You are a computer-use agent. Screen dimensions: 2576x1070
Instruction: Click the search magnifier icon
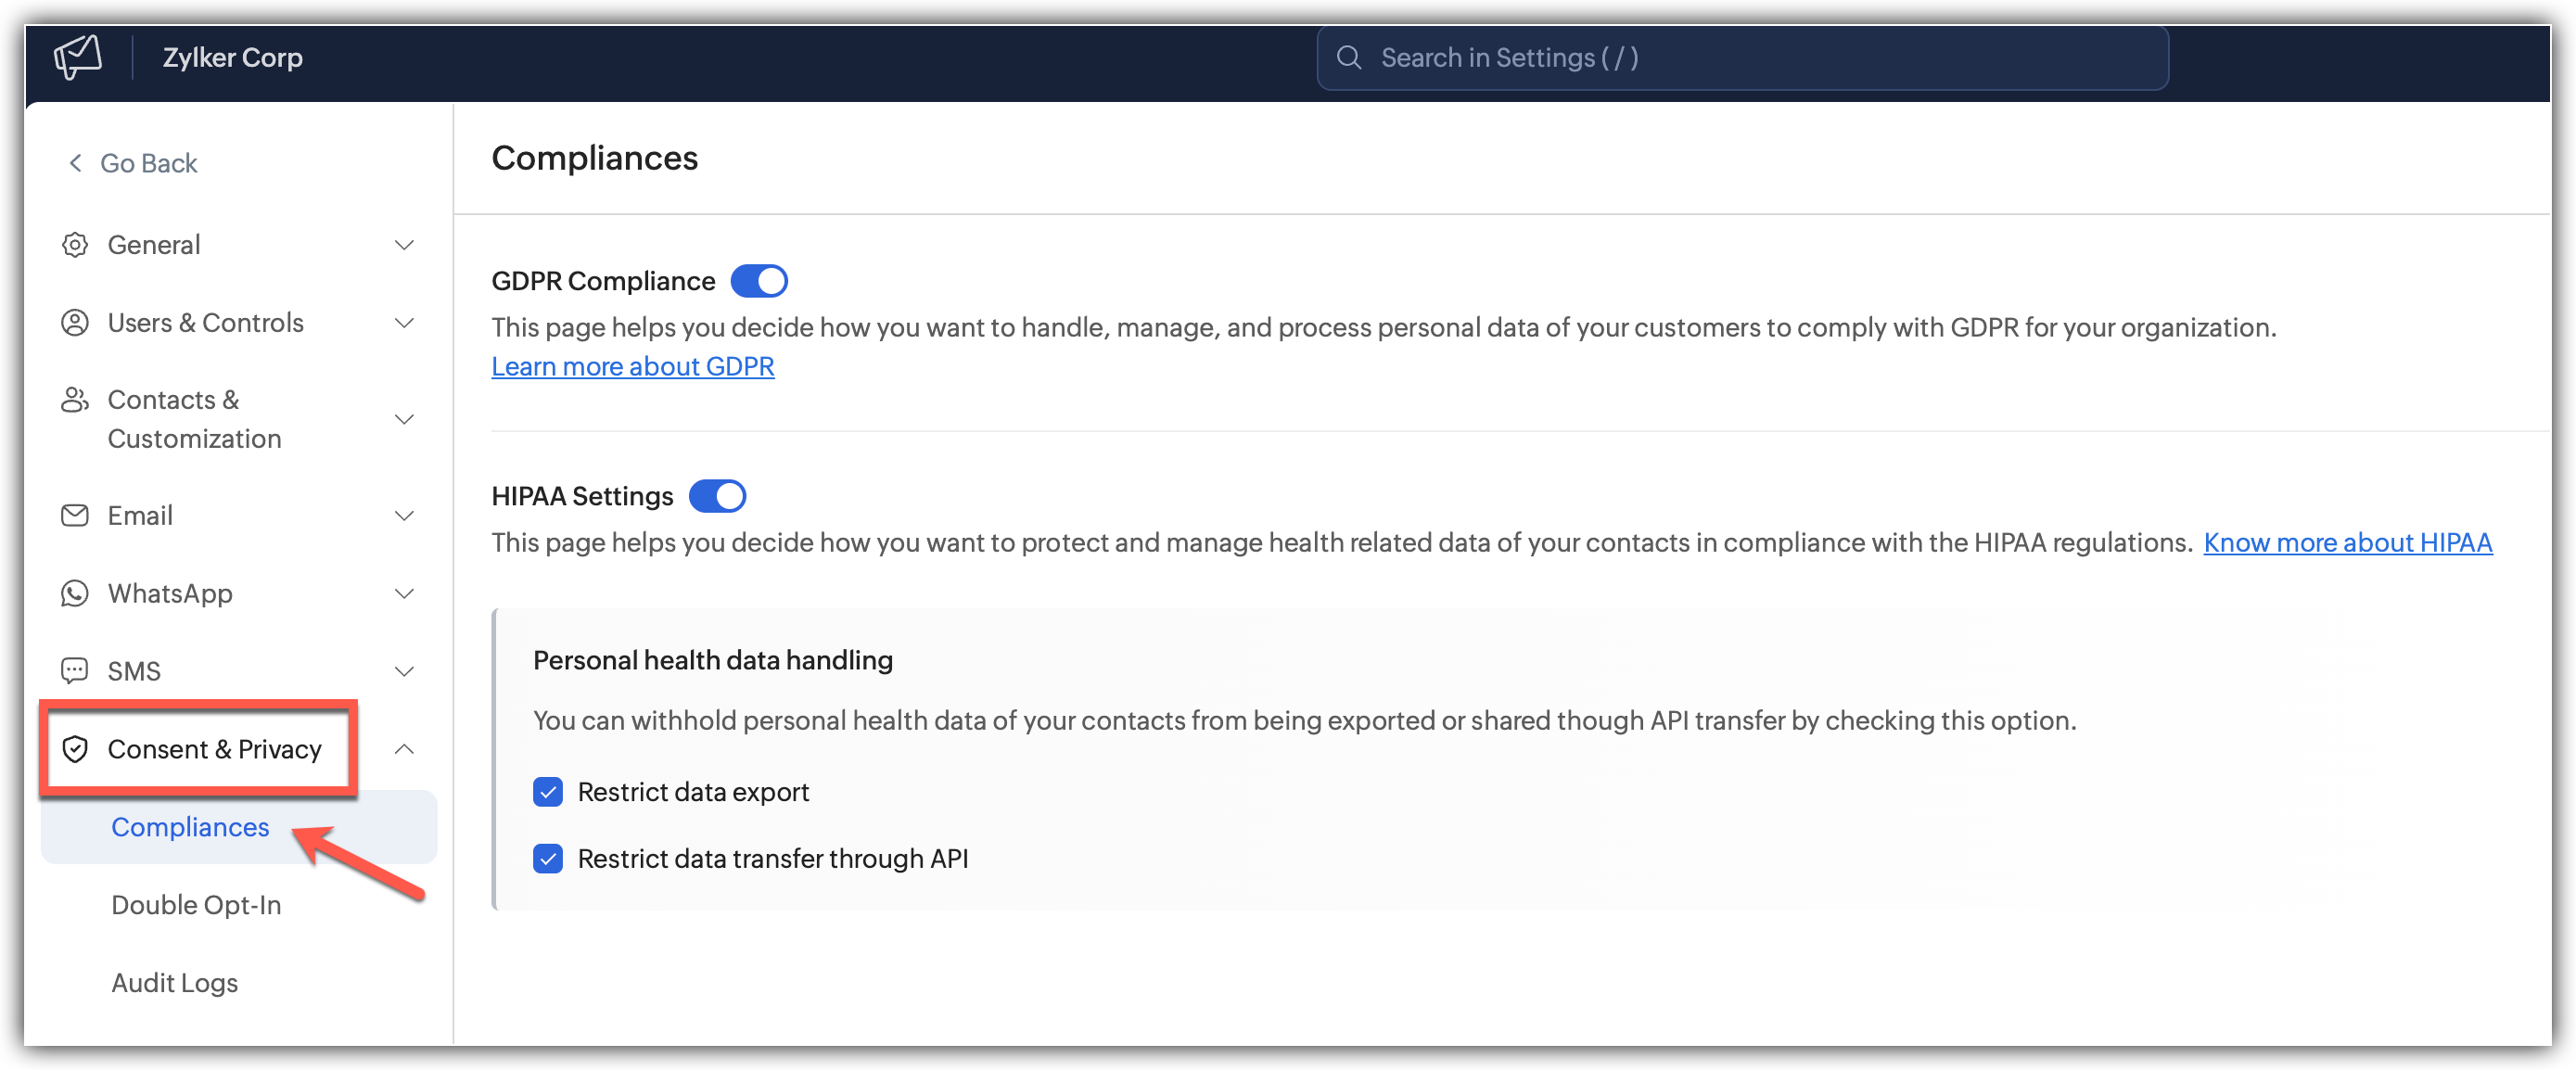1349,57
